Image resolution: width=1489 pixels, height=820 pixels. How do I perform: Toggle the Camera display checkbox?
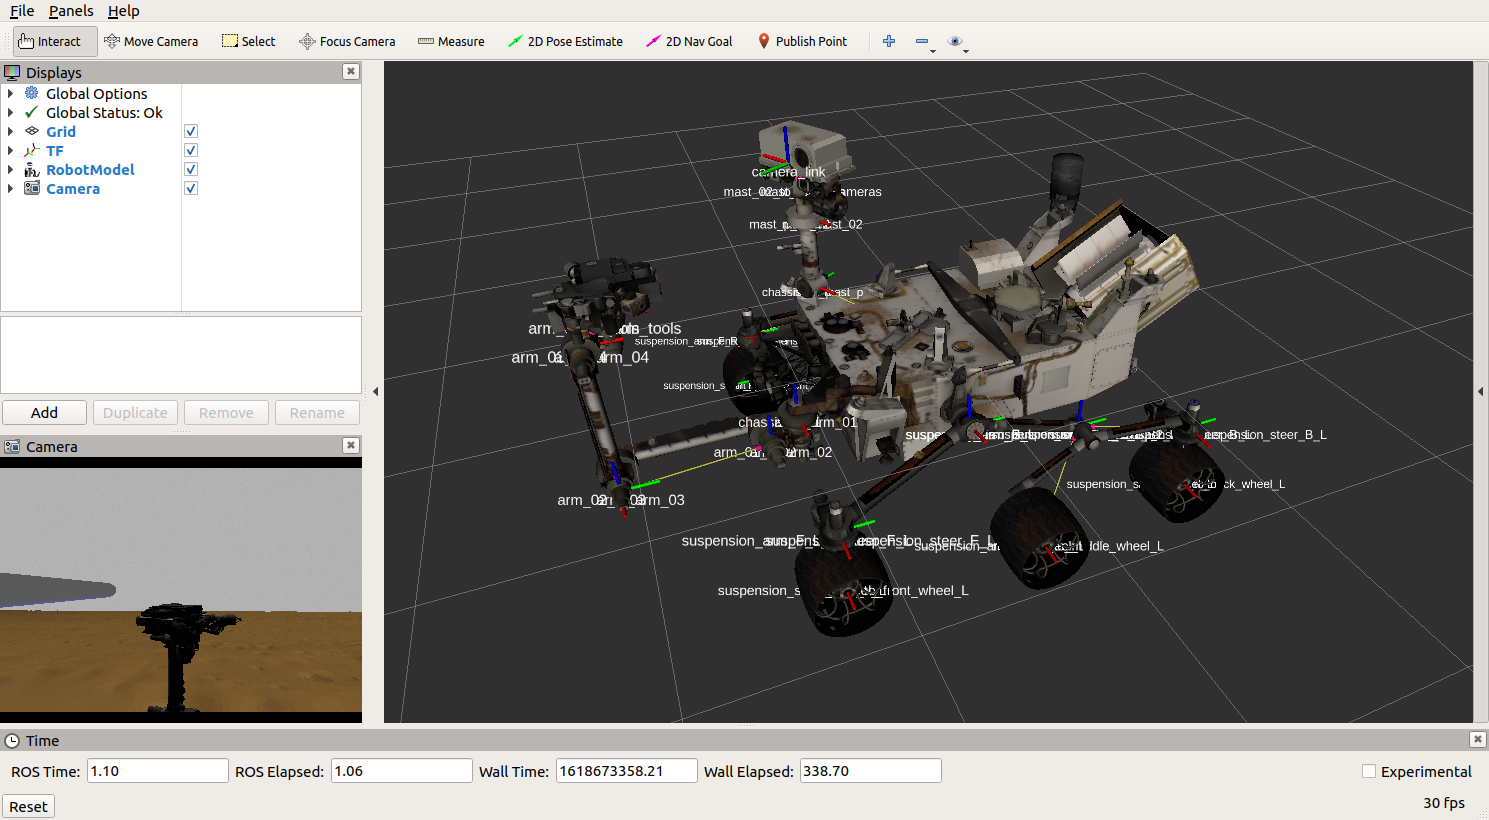coord(191,188)
